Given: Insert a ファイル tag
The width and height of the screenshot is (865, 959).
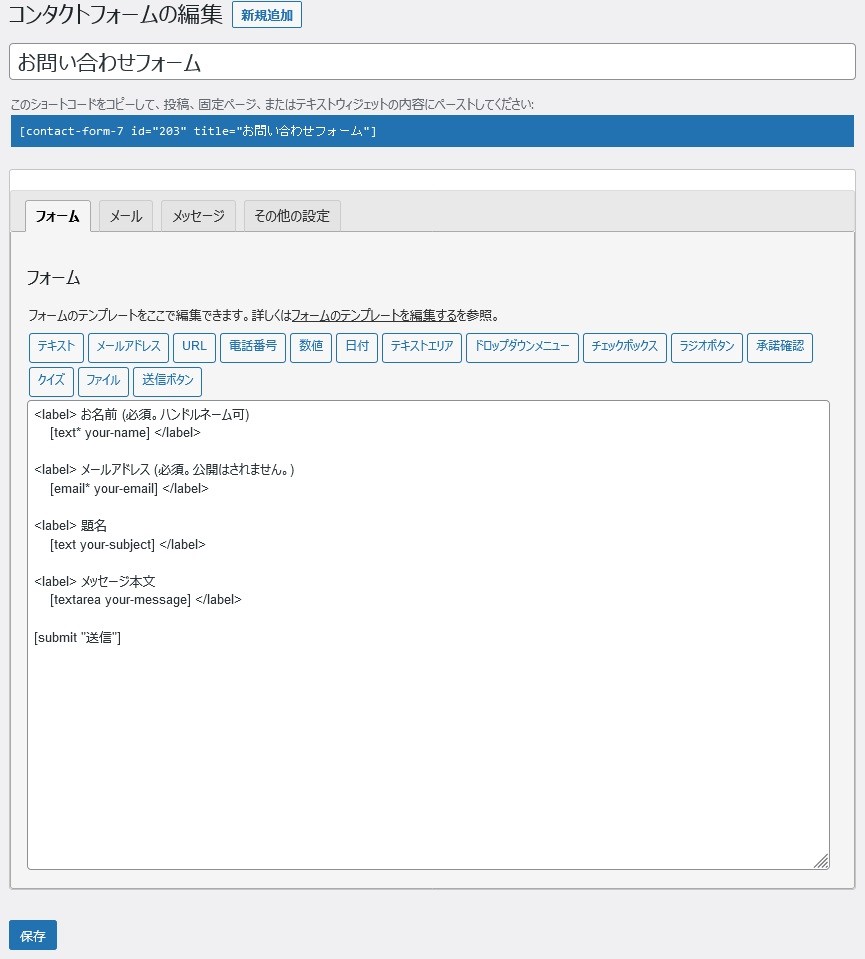Looking at the screenshot, I should pyautogui.click(x=103, y=382).
